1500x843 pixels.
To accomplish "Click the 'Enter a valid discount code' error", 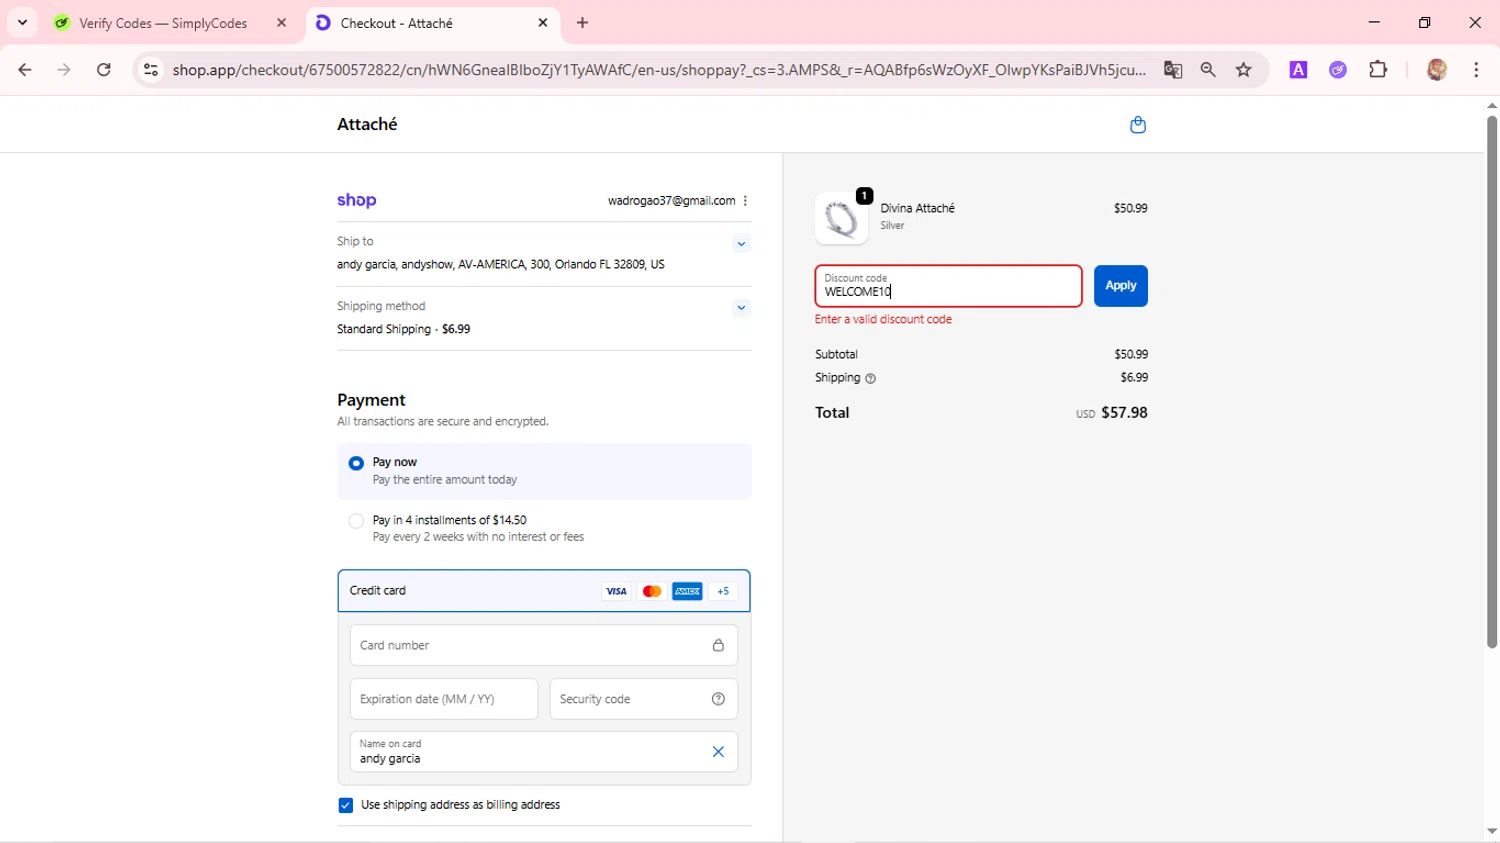I will point(883,320).
